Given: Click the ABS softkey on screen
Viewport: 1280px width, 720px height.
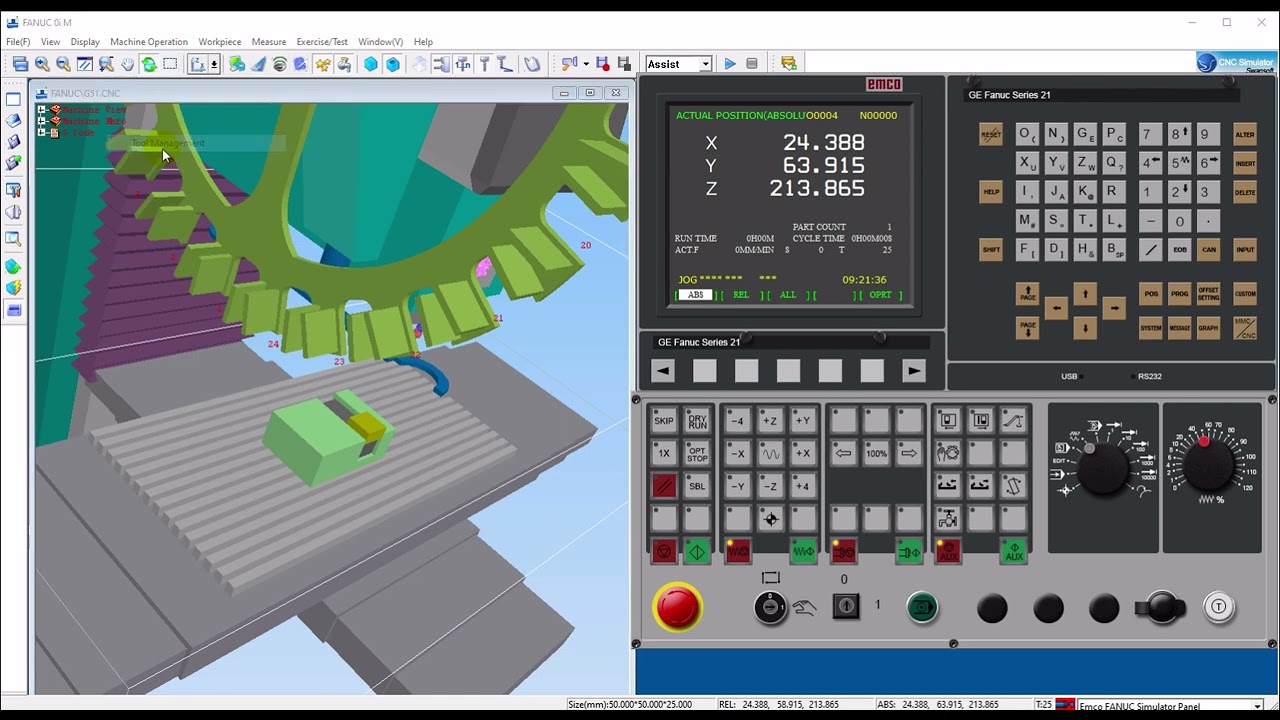Looking at the screenshot, I should 695,295.
